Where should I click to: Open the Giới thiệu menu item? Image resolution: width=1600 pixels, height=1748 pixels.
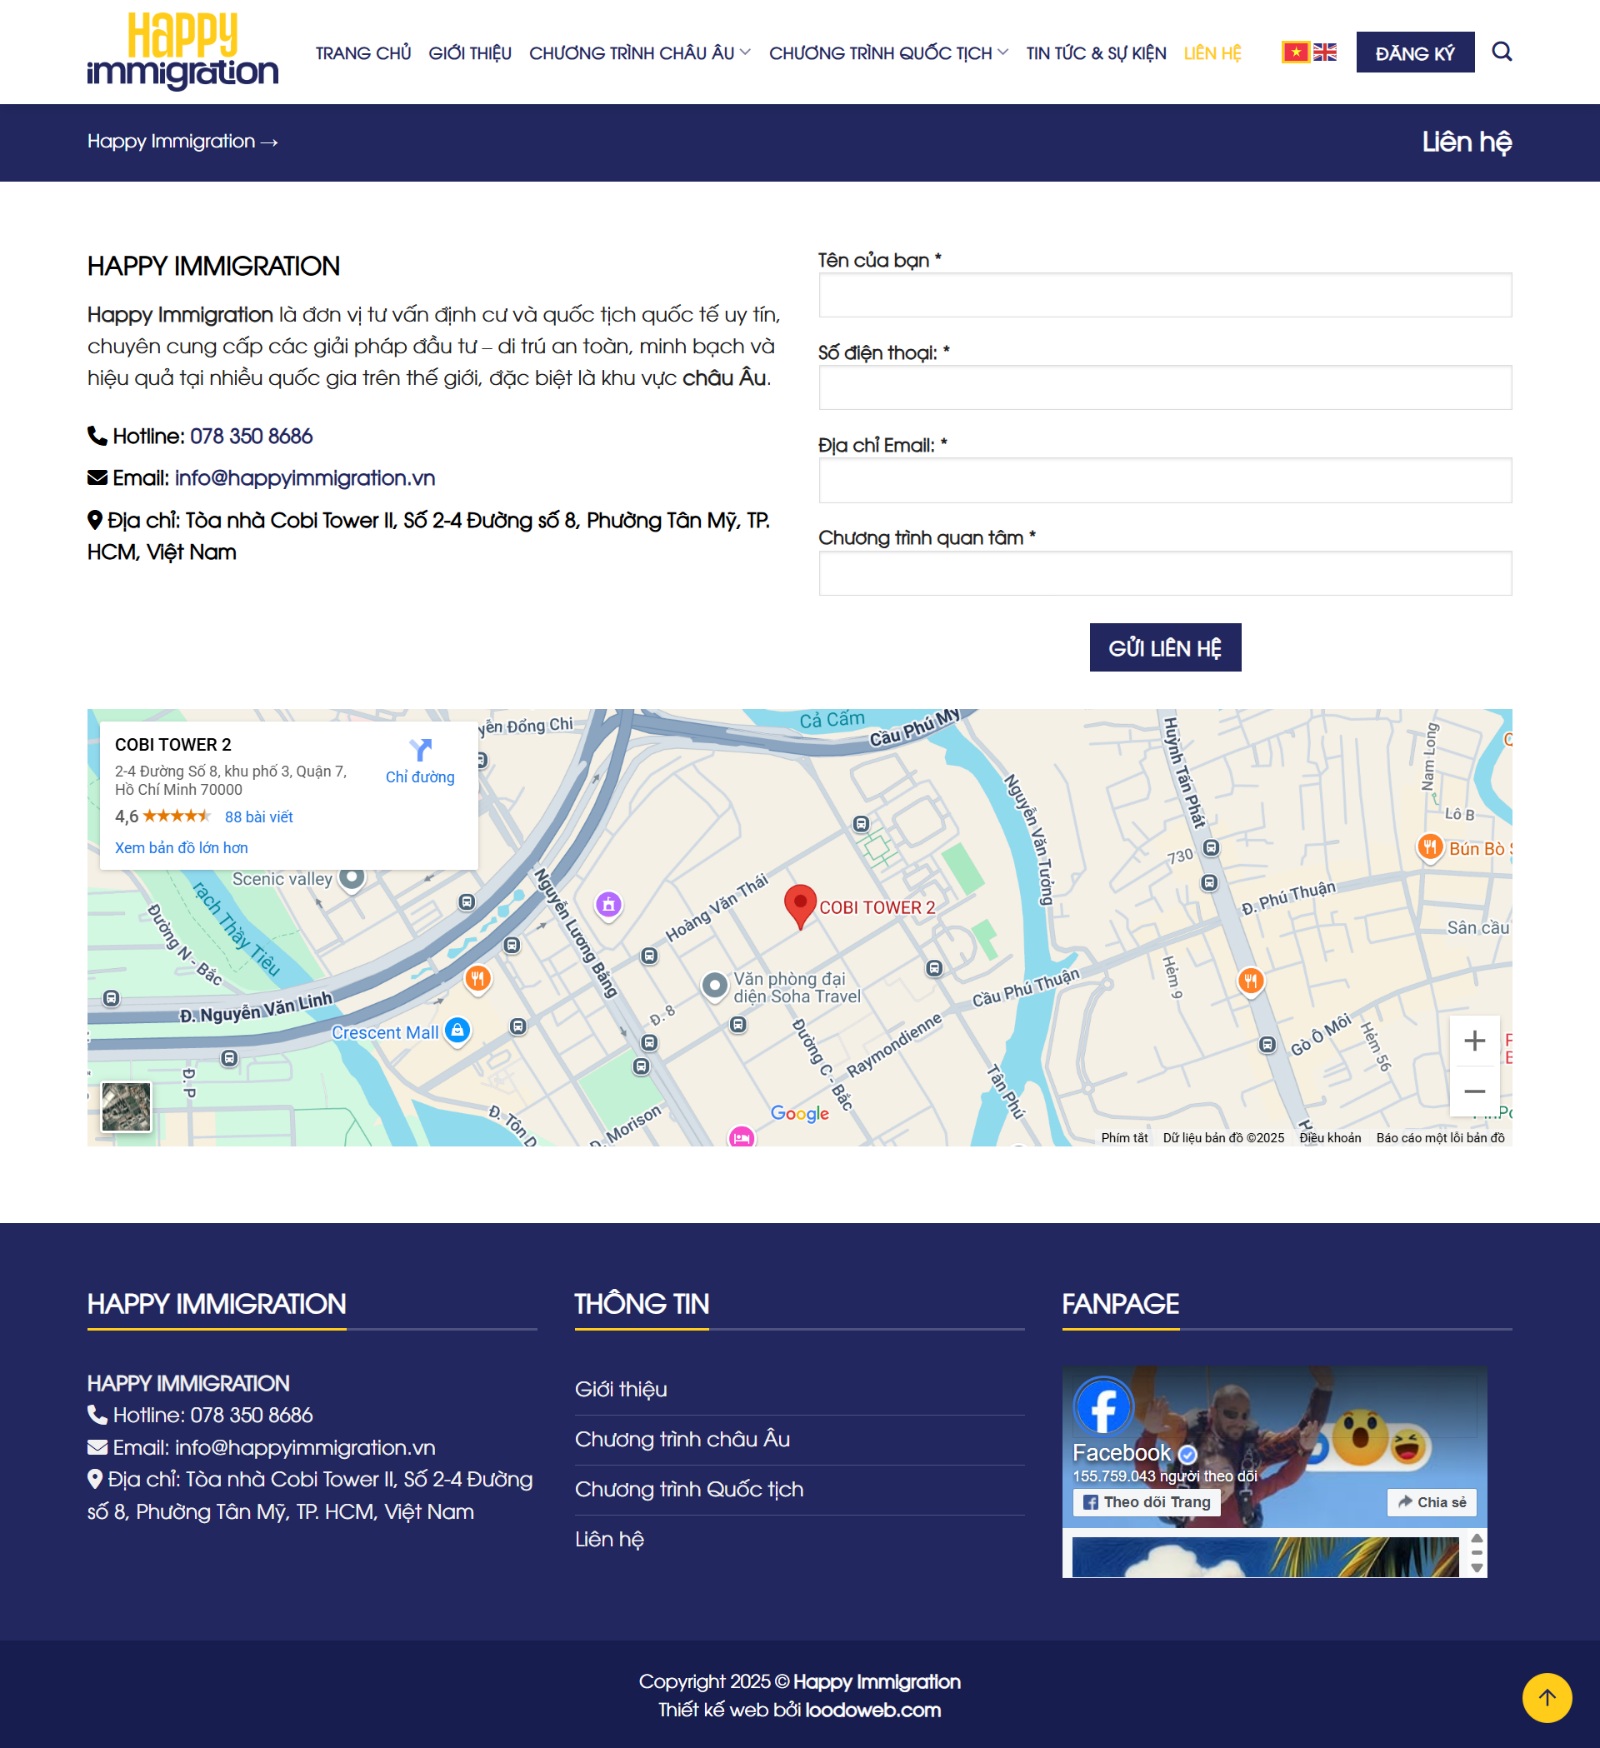point(469,53)
